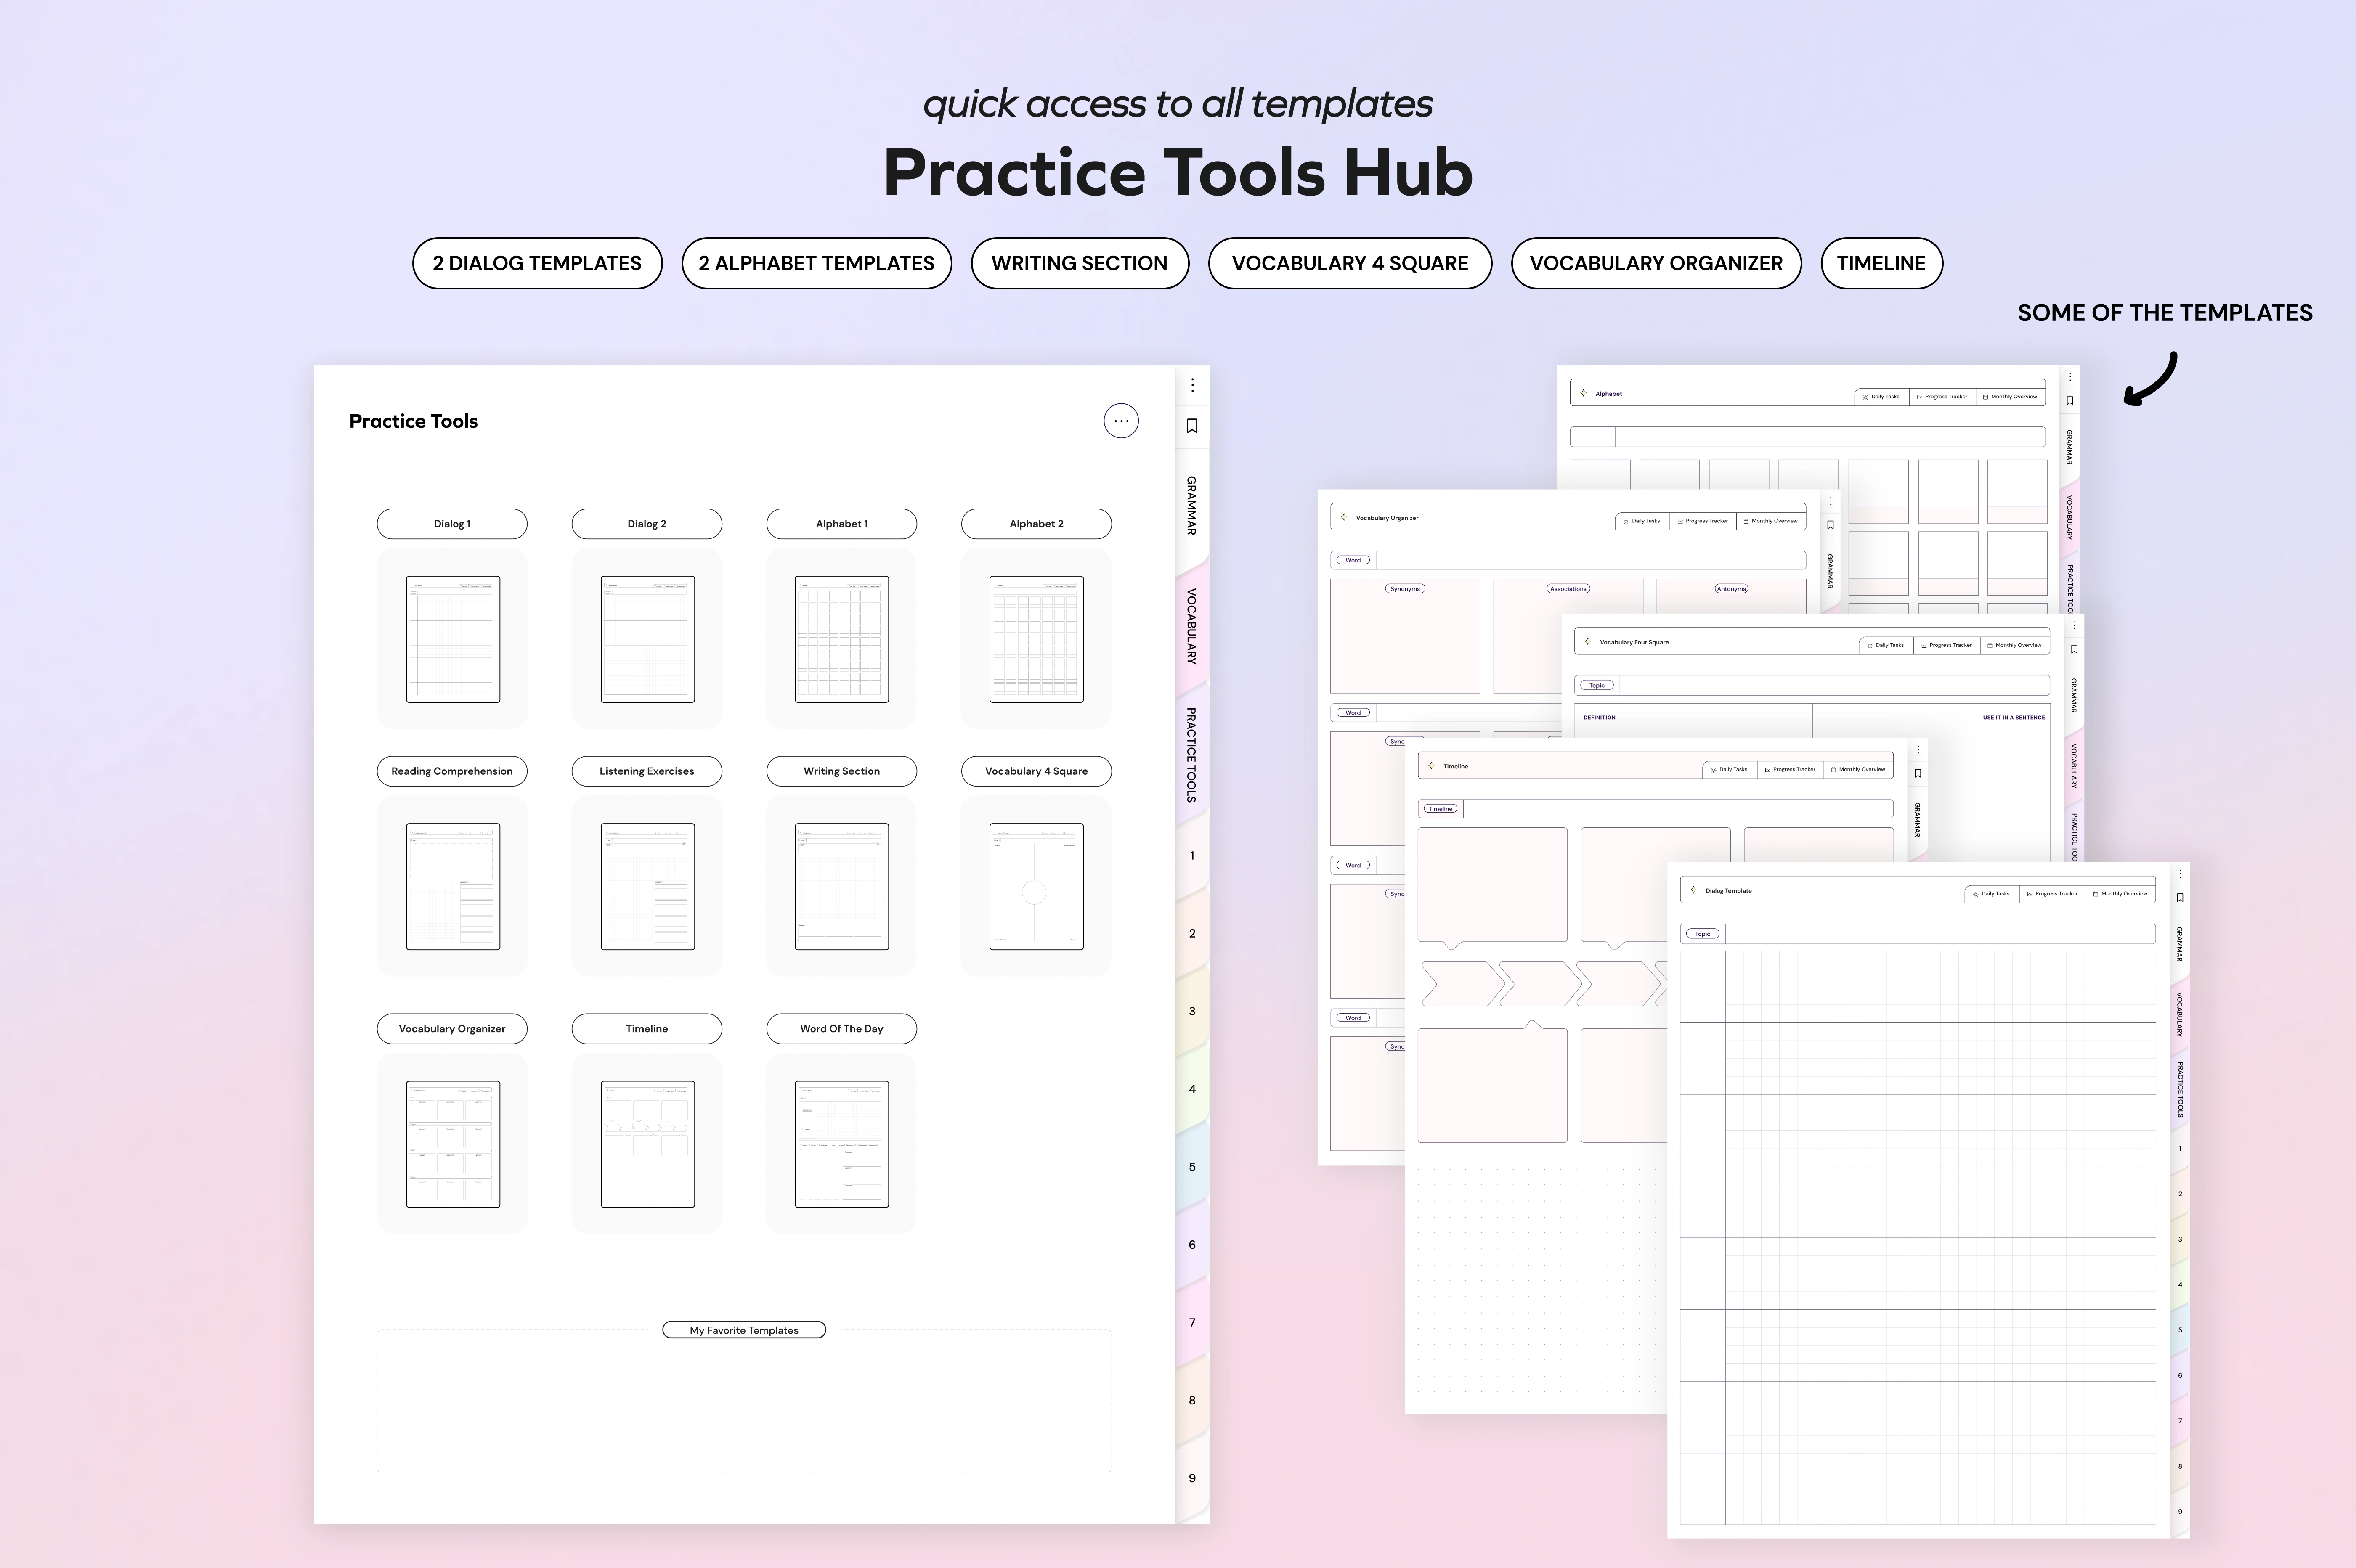Image resolution: width=2356 pixels, height=1568 pixels.
Task: Go to numbered side tab 9 on main page
Action: tap(1192, 1478)
